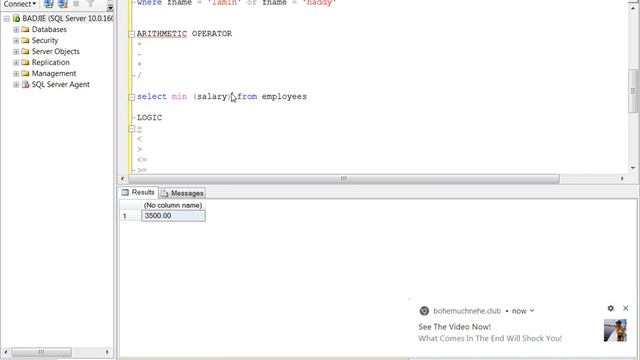Collapse the LOGIC block outline at equals sign

pos(131,129)
